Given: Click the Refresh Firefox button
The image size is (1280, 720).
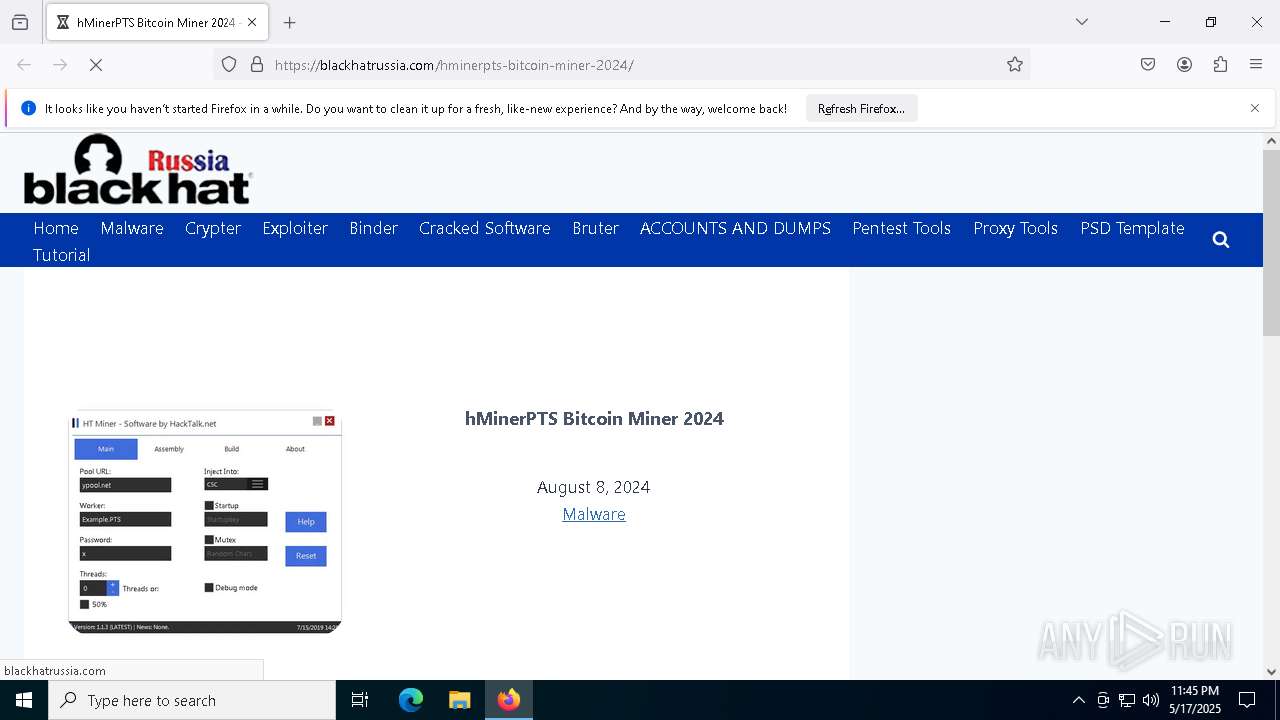Looking at the screenshot, I should tap(861, 109).
